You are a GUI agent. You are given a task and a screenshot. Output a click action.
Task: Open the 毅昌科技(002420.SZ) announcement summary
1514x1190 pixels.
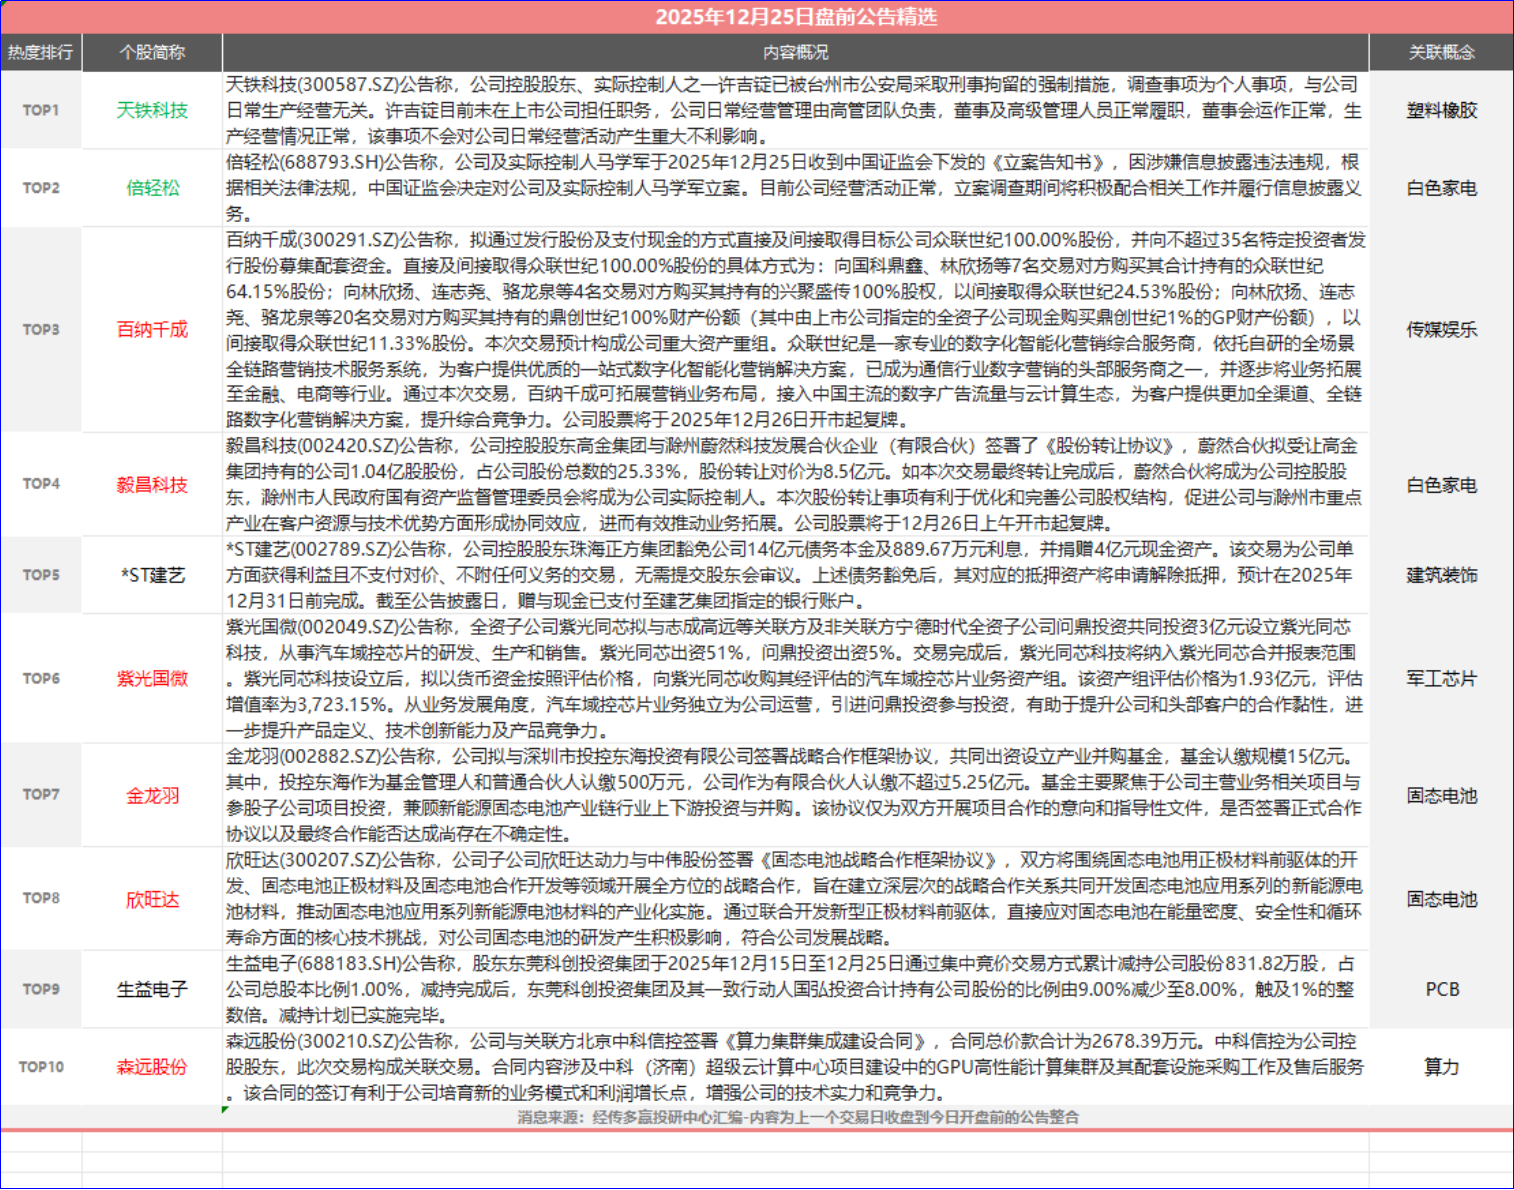click(795, 484)
